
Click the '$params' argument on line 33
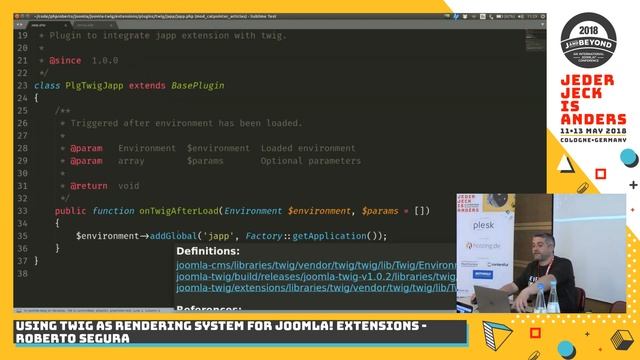pos(380,211)
